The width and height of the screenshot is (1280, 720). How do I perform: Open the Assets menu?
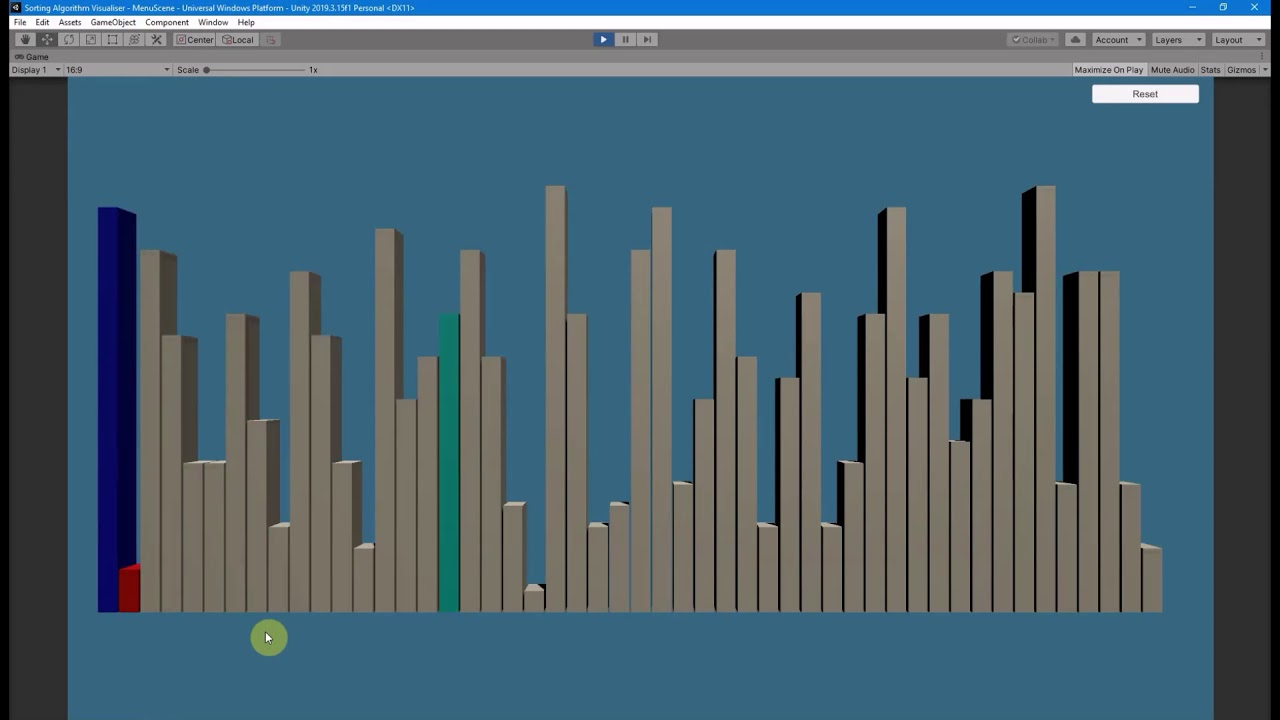point(70,22)
